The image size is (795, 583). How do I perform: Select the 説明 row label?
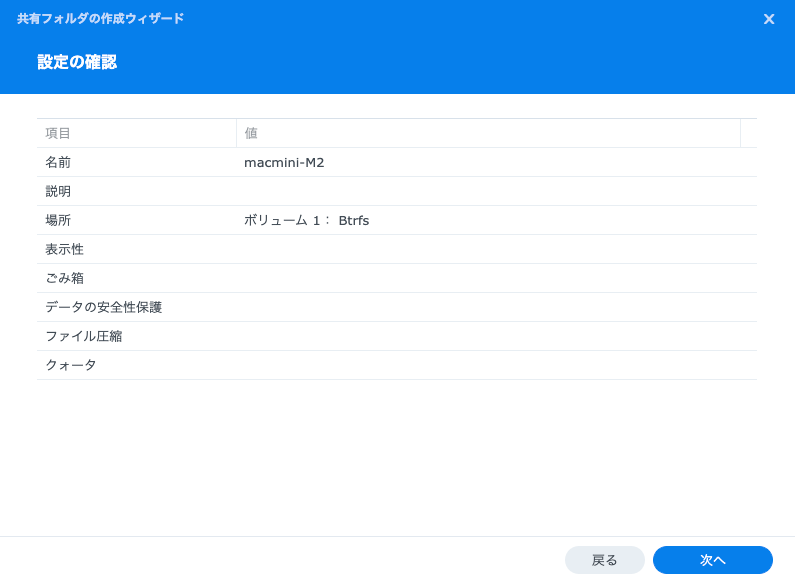58,191
